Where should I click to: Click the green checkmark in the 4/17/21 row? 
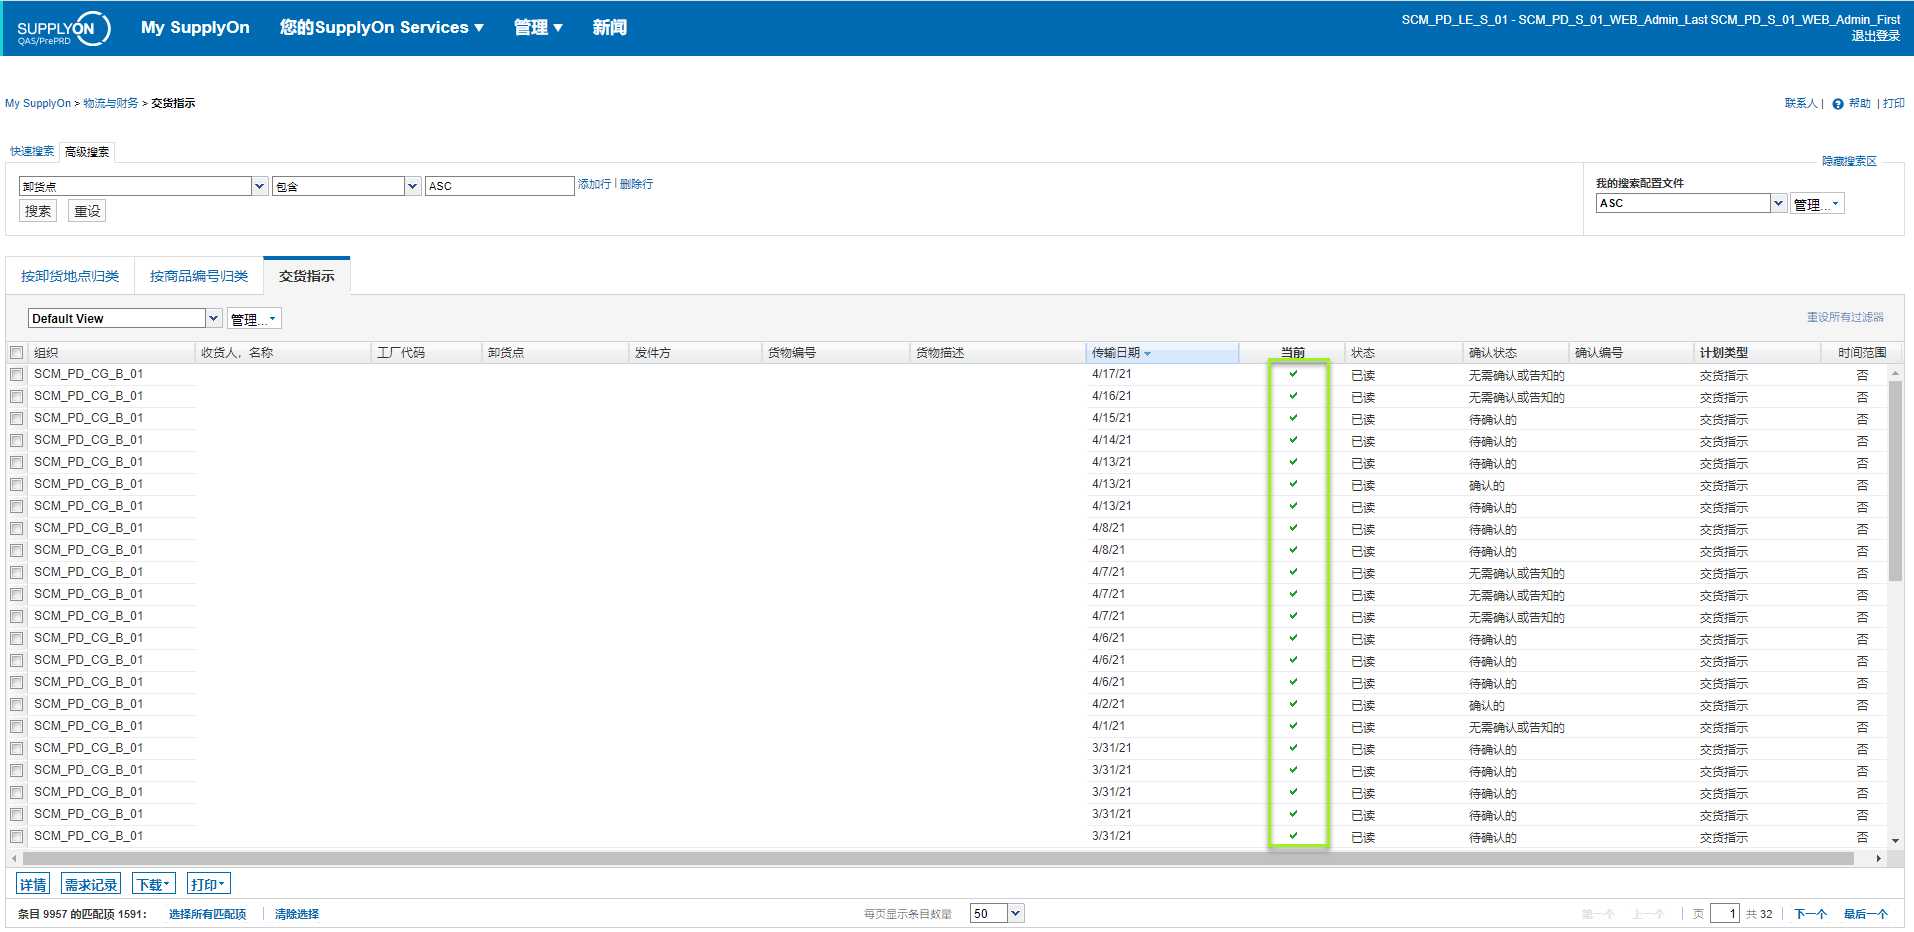[1293, 374]
